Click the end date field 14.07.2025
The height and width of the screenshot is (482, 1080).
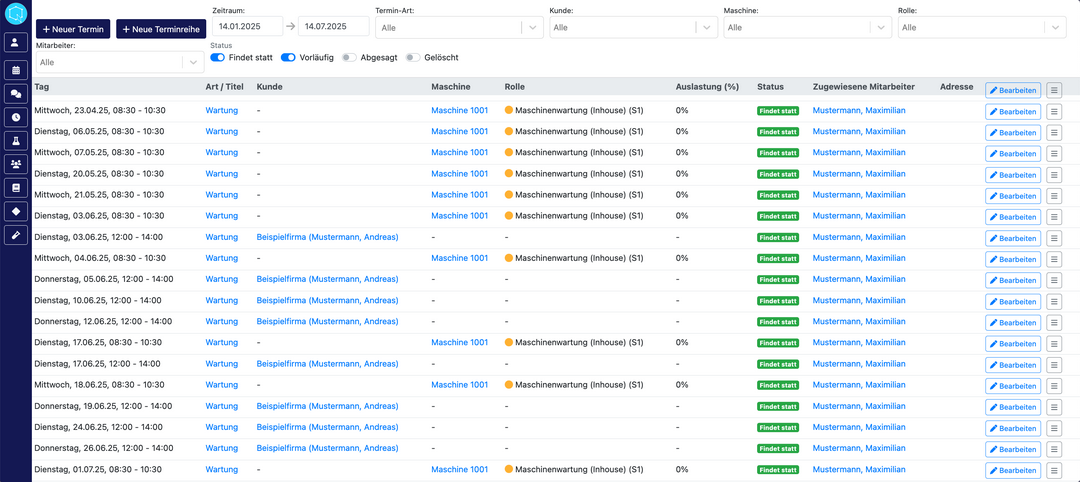[x=333, y=26]
